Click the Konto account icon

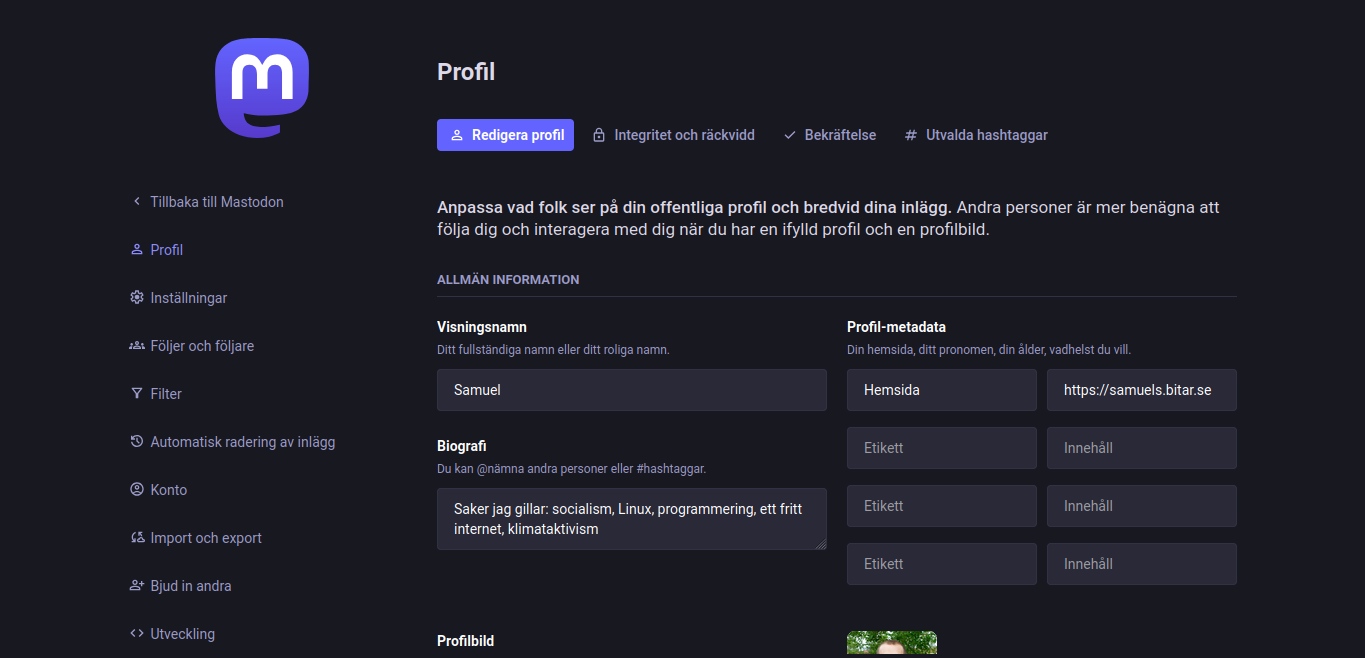pos(136,489)
